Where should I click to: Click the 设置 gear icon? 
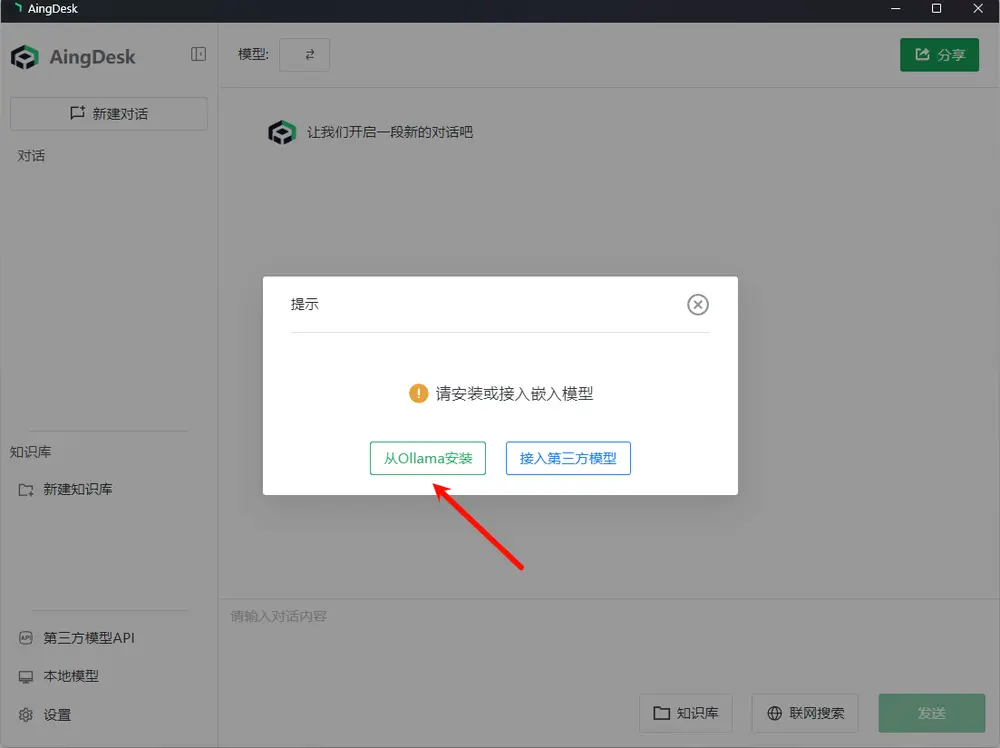[x=26, y=715]
